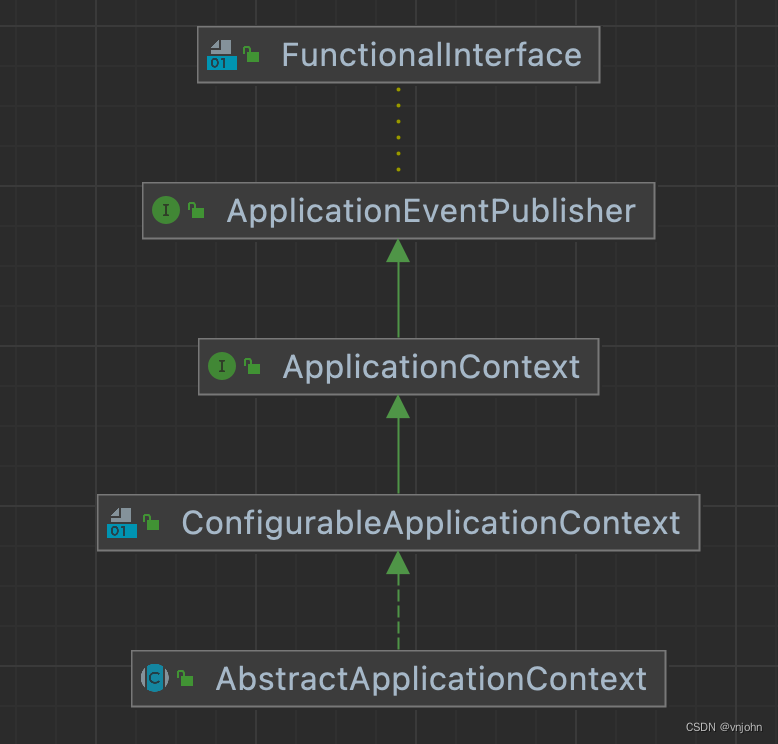Click the green lock icon on ConfigurableApplicationContext
This screenshot has width=778, height=744.
pyautogui.click(x=152, y=523)
